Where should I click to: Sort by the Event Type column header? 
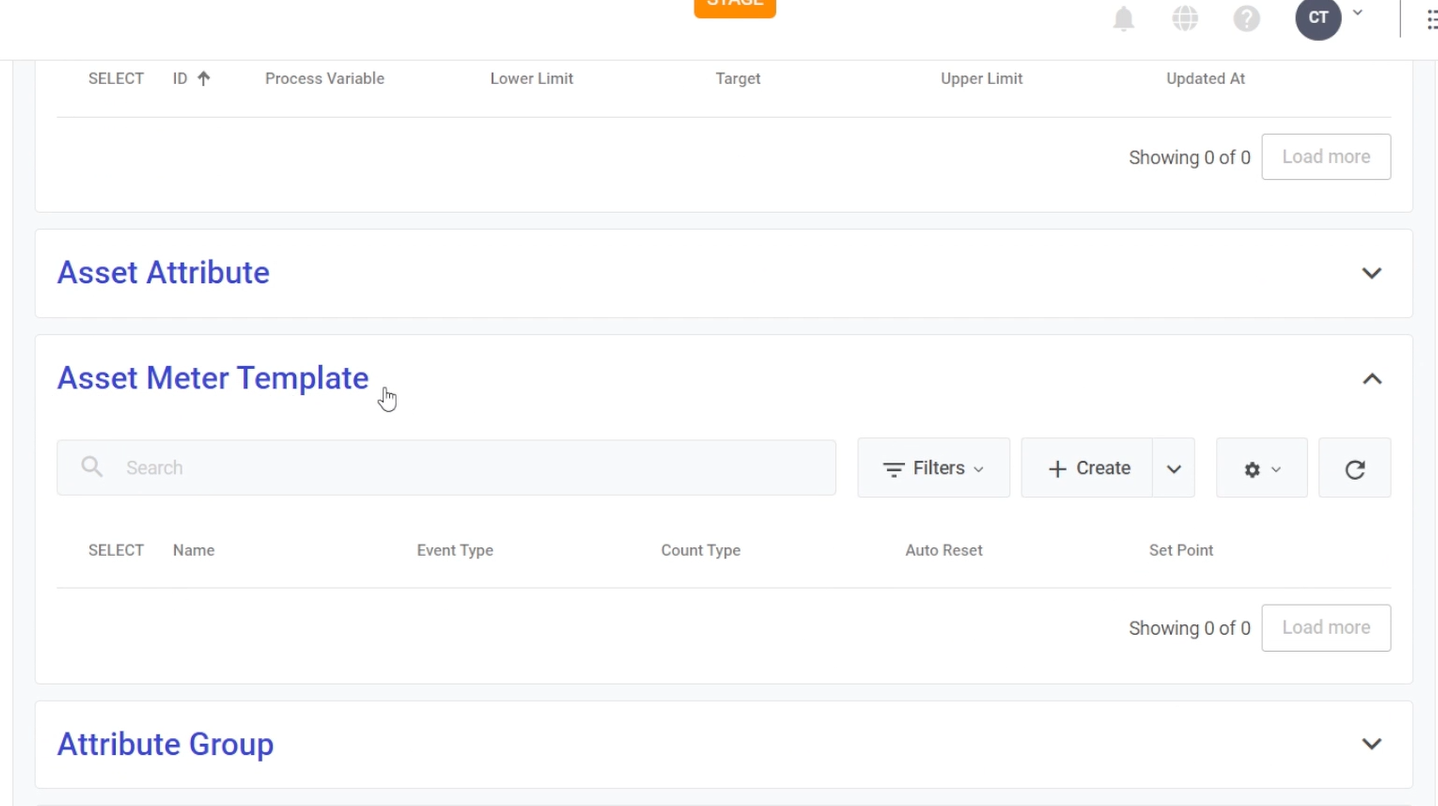coord(455,550)
